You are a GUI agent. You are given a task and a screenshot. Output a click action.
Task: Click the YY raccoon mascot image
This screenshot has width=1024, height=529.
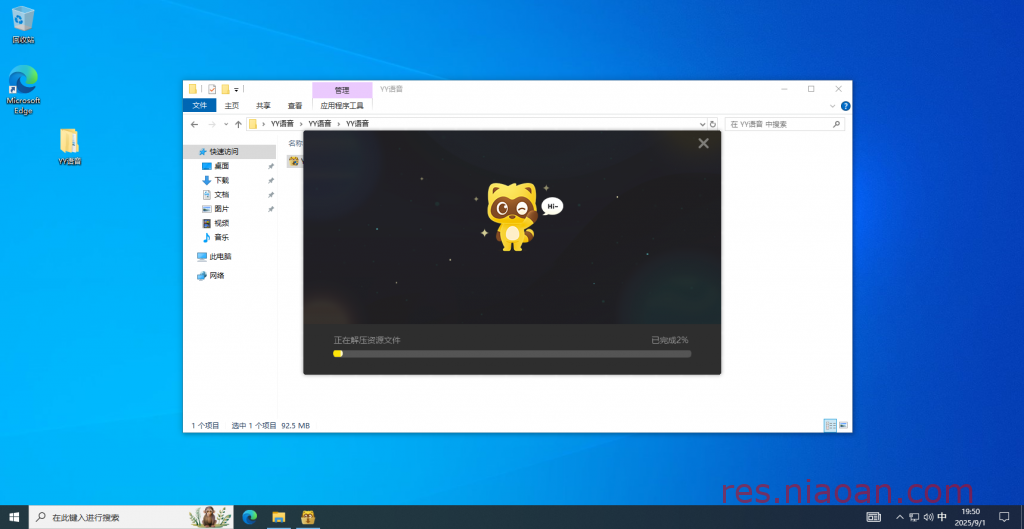click(x=513, y=216)
